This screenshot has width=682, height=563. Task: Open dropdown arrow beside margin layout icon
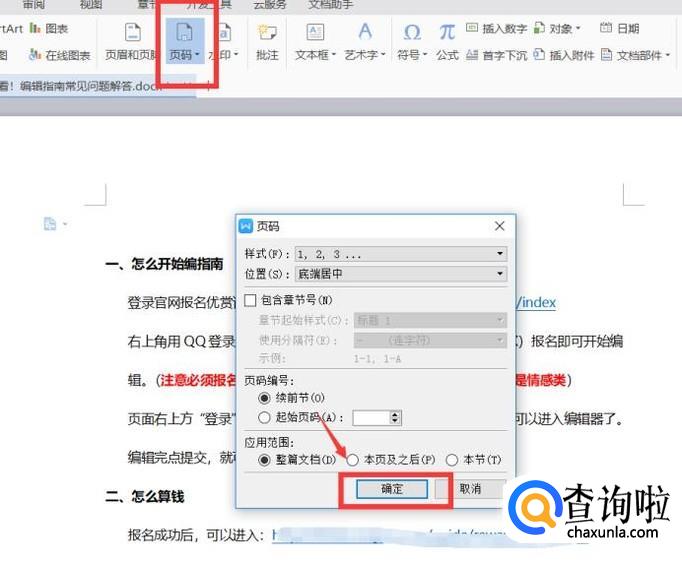[65, 224]
